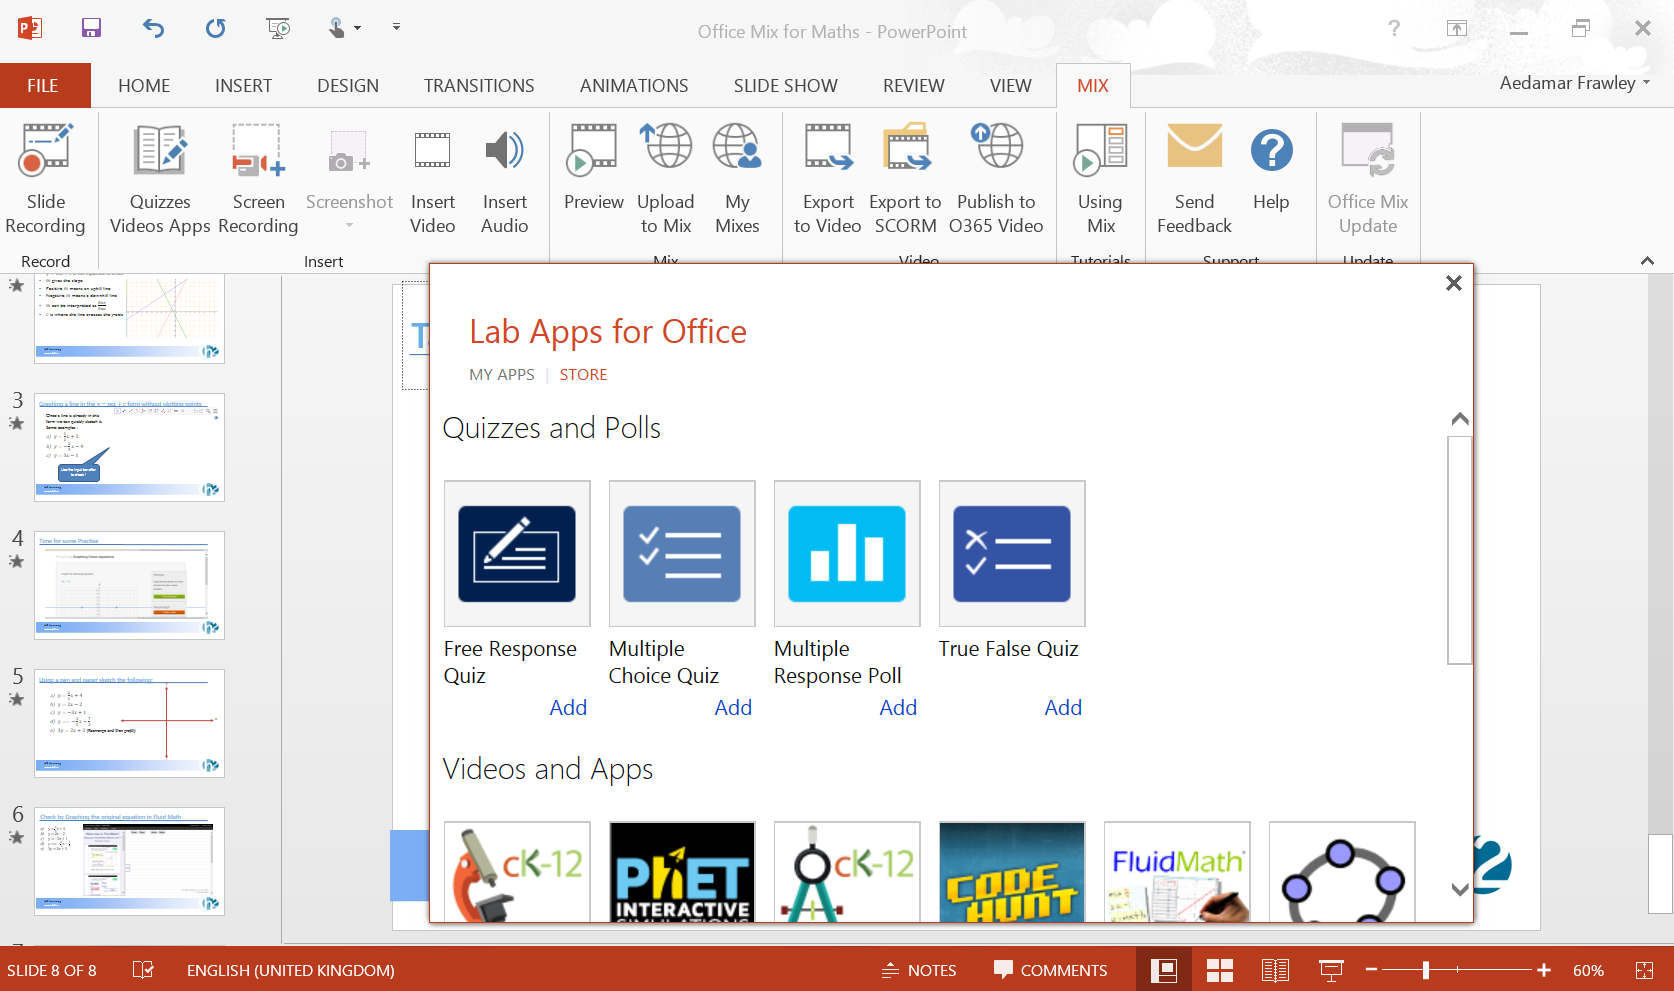Switch to the HOME tab

point(144,86)
